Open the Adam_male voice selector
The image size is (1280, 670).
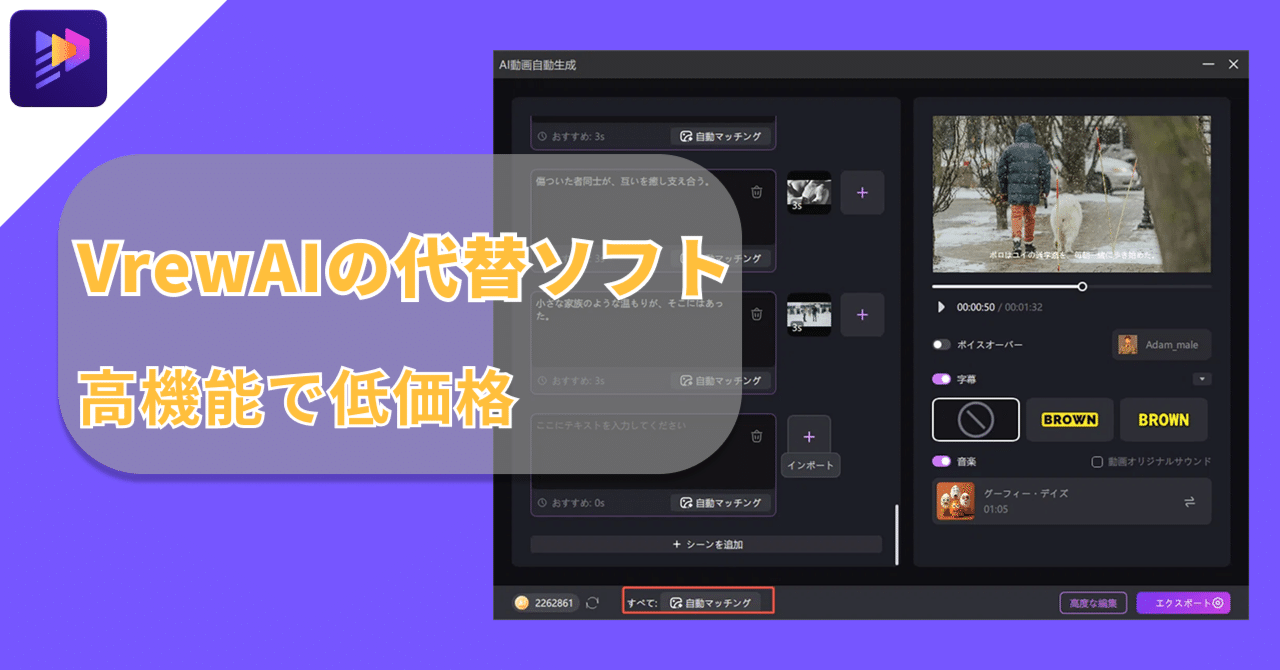1161,343
